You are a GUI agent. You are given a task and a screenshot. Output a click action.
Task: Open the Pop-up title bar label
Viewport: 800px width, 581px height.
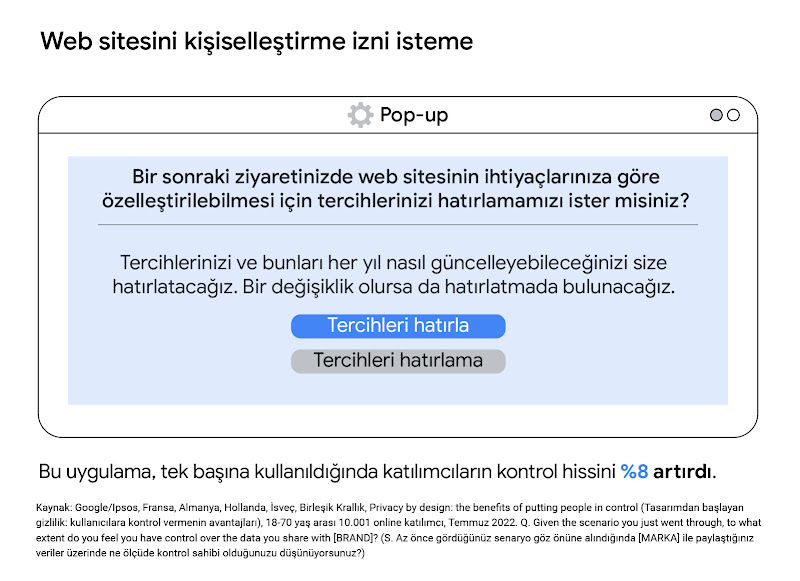pos(416,114)
